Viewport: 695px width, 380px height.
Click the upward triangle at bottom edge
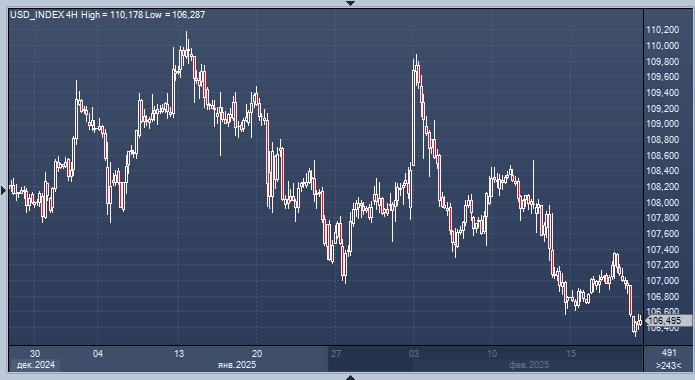pyautogui.click(x=350, y=377)
